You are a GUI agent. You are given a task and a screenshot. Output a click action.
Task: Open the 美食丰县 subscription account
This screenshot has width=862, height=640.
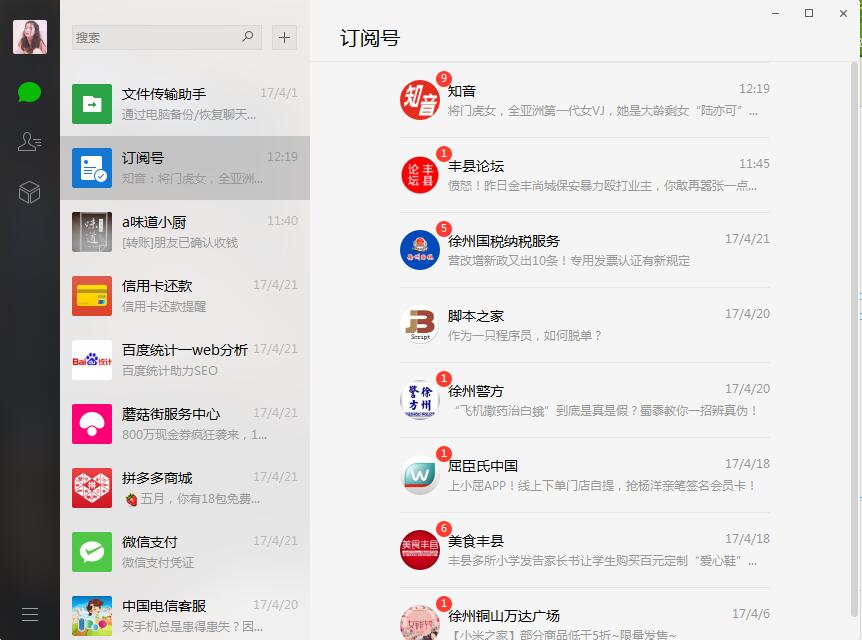584,550
